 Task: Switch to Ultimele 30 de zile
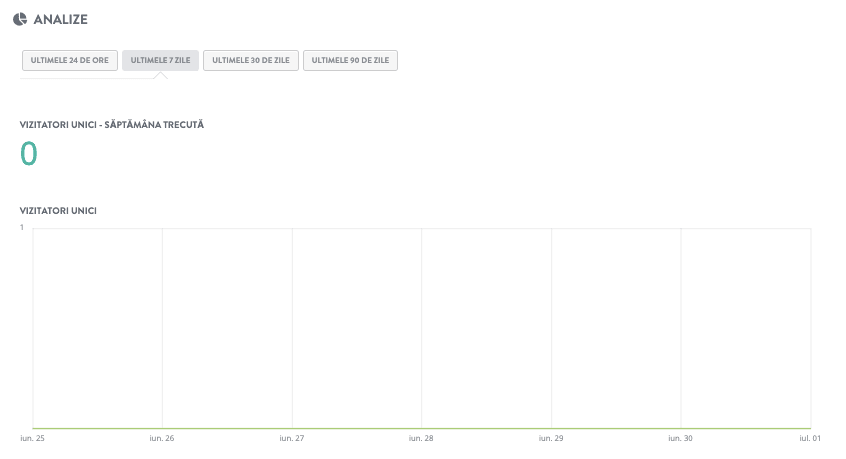[251, 60]
